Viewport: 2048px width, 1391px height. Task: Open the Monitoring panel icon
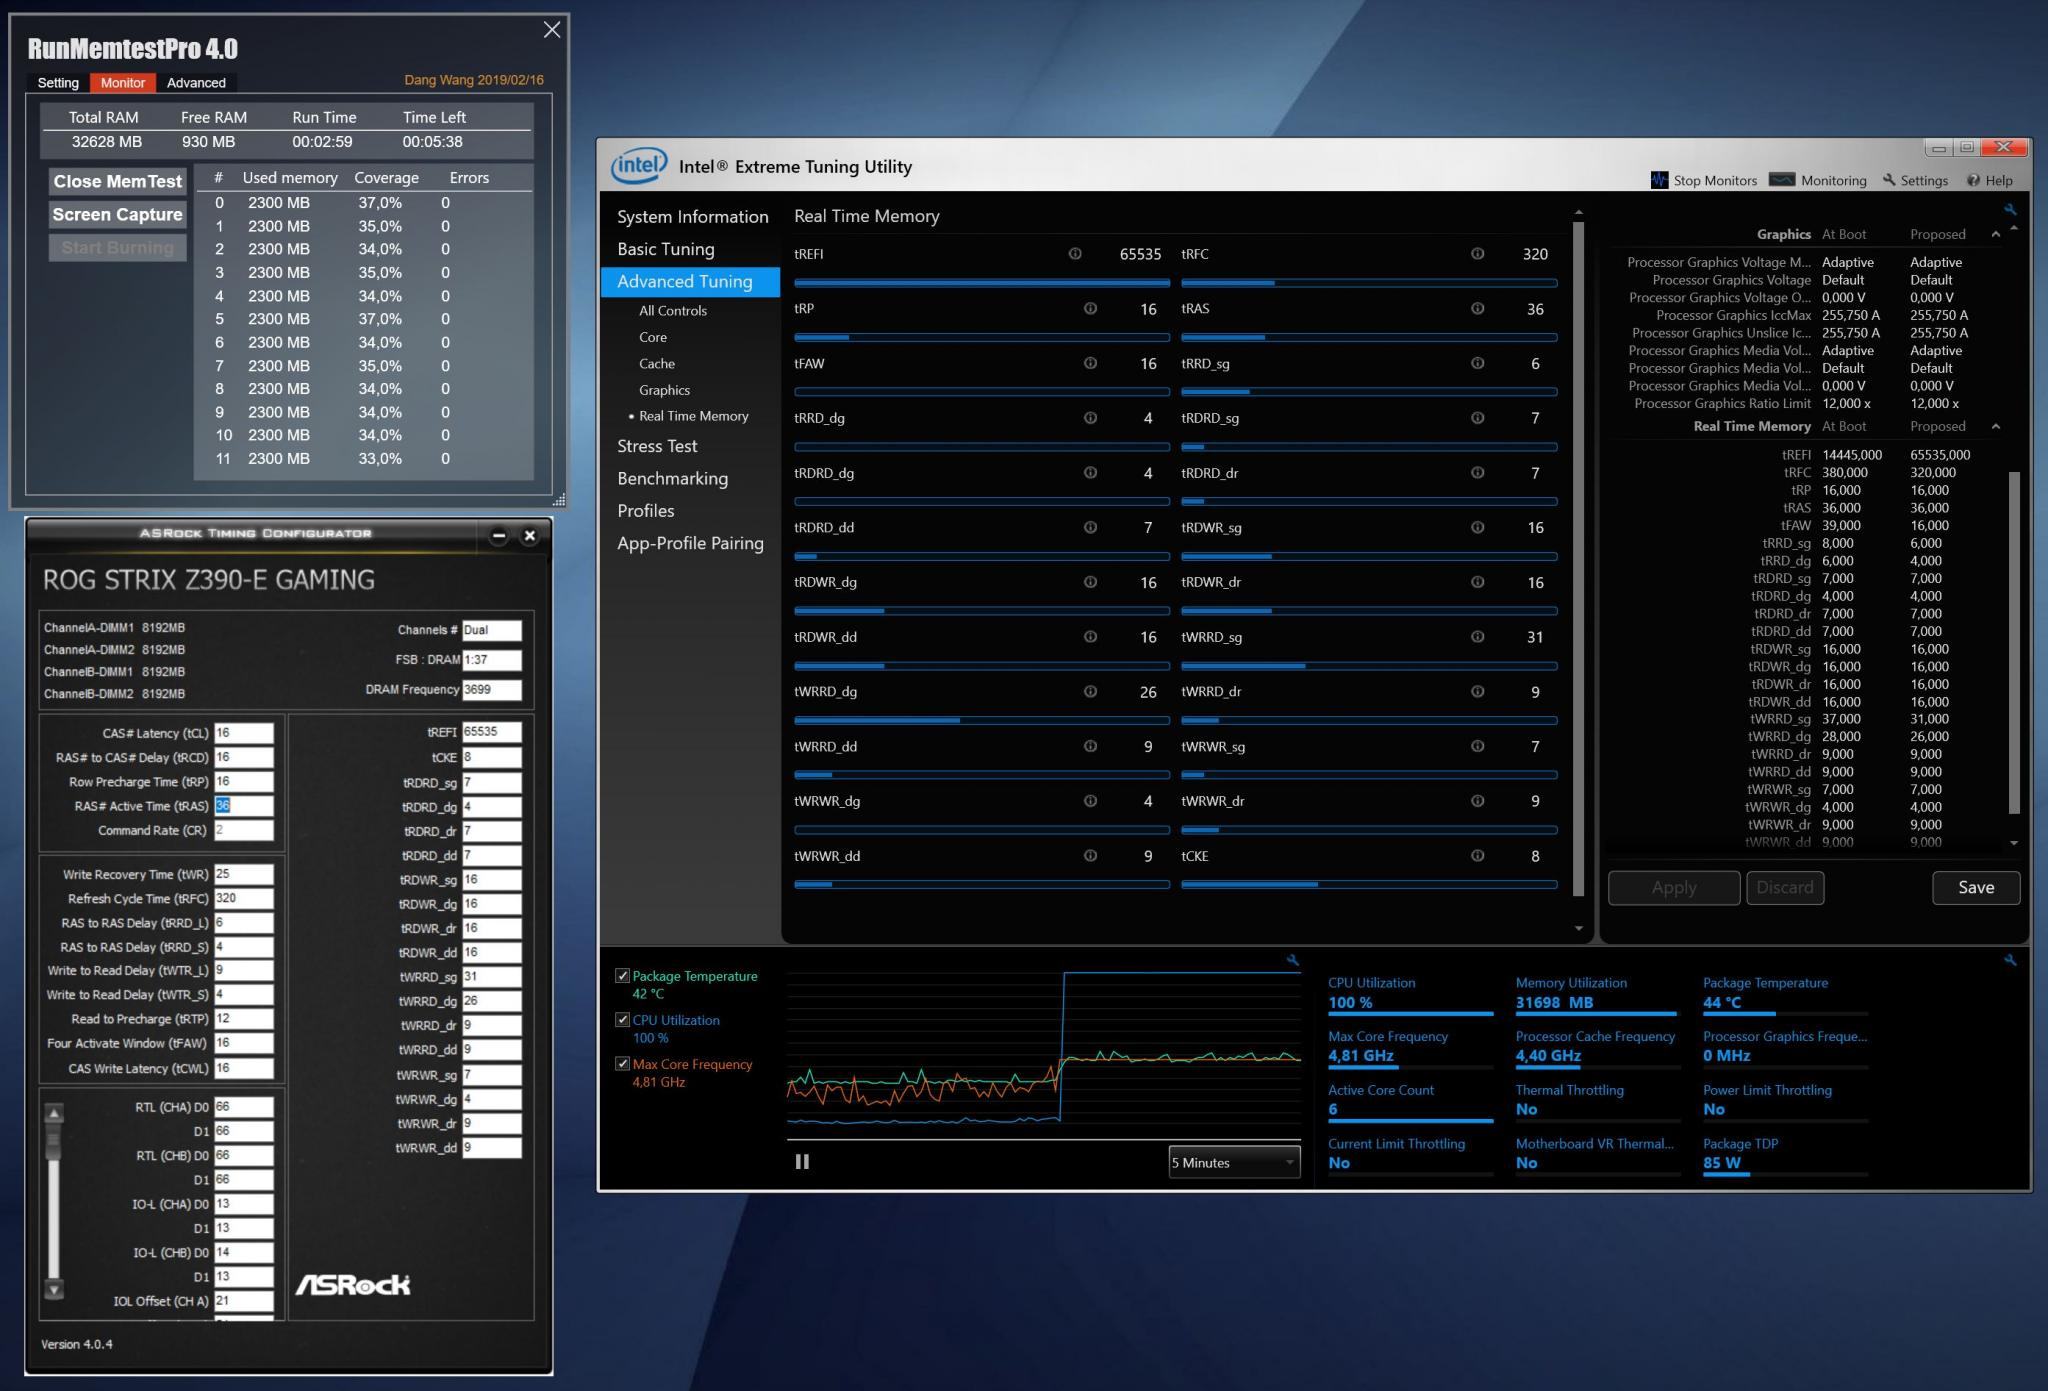tap(1782, 180)
